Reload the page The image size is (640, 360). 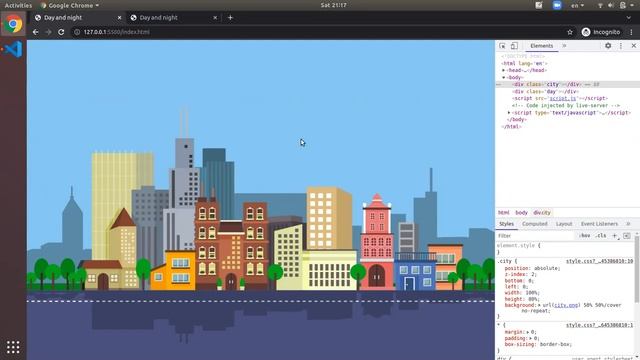click(61, 32)
